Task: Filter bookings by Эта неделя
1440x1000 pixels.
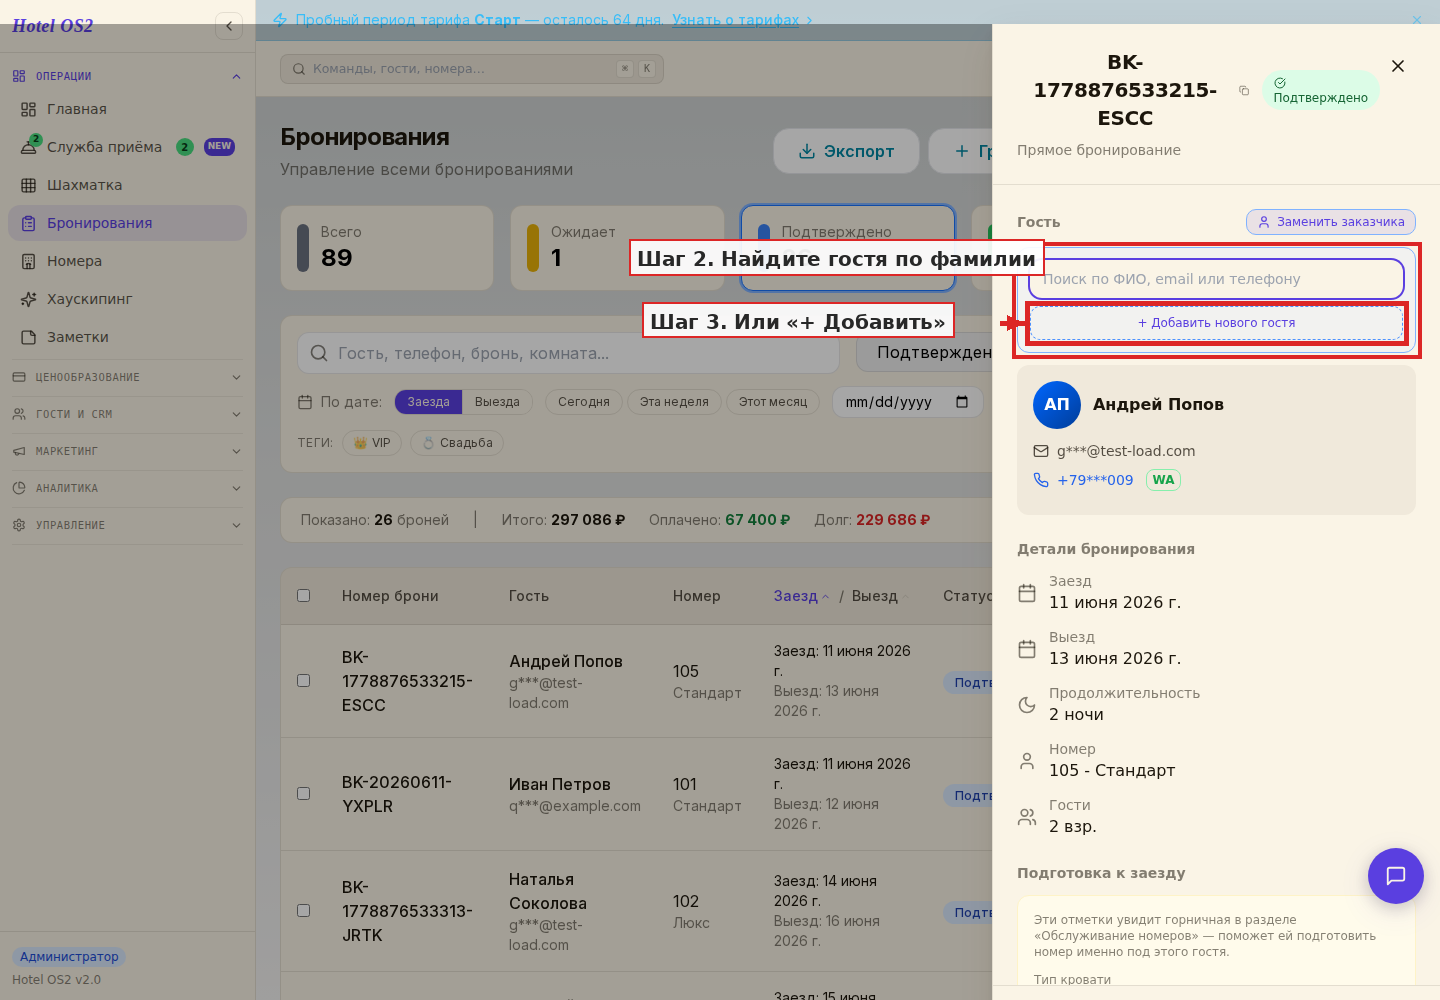Action: pyautogui.click(x=674, y=402)
